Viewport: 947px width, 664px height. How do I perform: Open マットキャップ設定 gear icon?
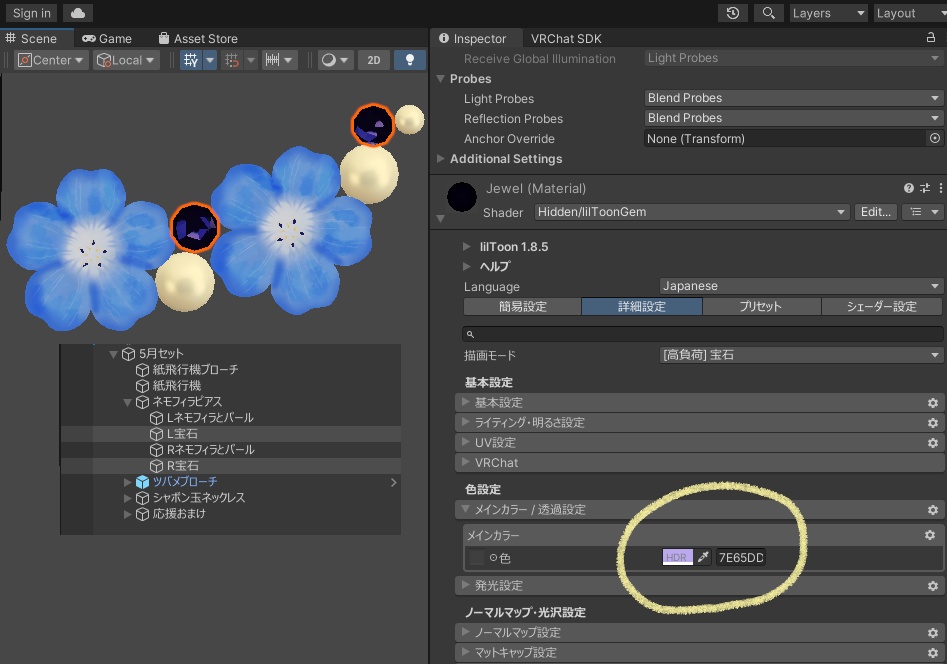tap(933, 653)
